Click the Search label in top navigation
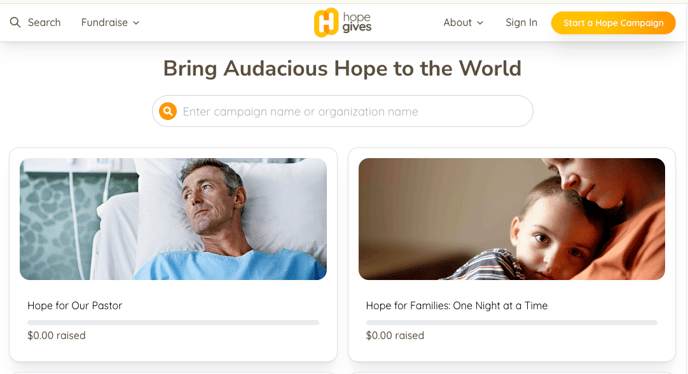Screen dimensions: 688x374 click(x=44, y=22)
